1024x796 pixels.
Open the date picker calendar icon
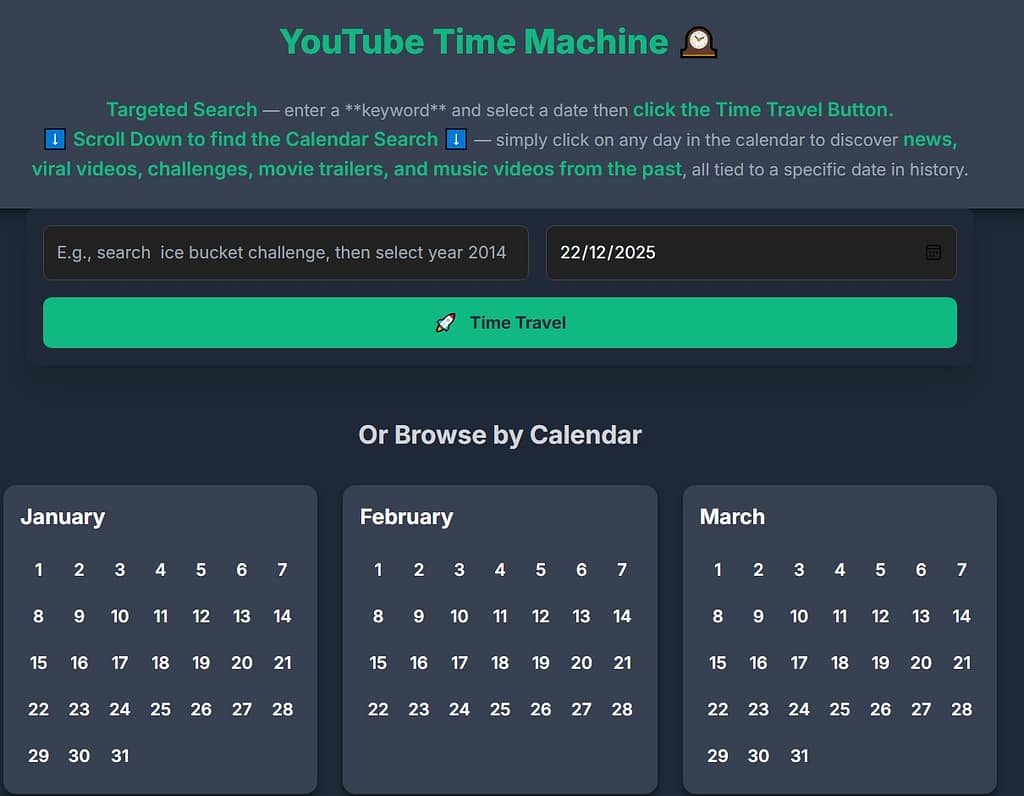click(x=933, y=253)
